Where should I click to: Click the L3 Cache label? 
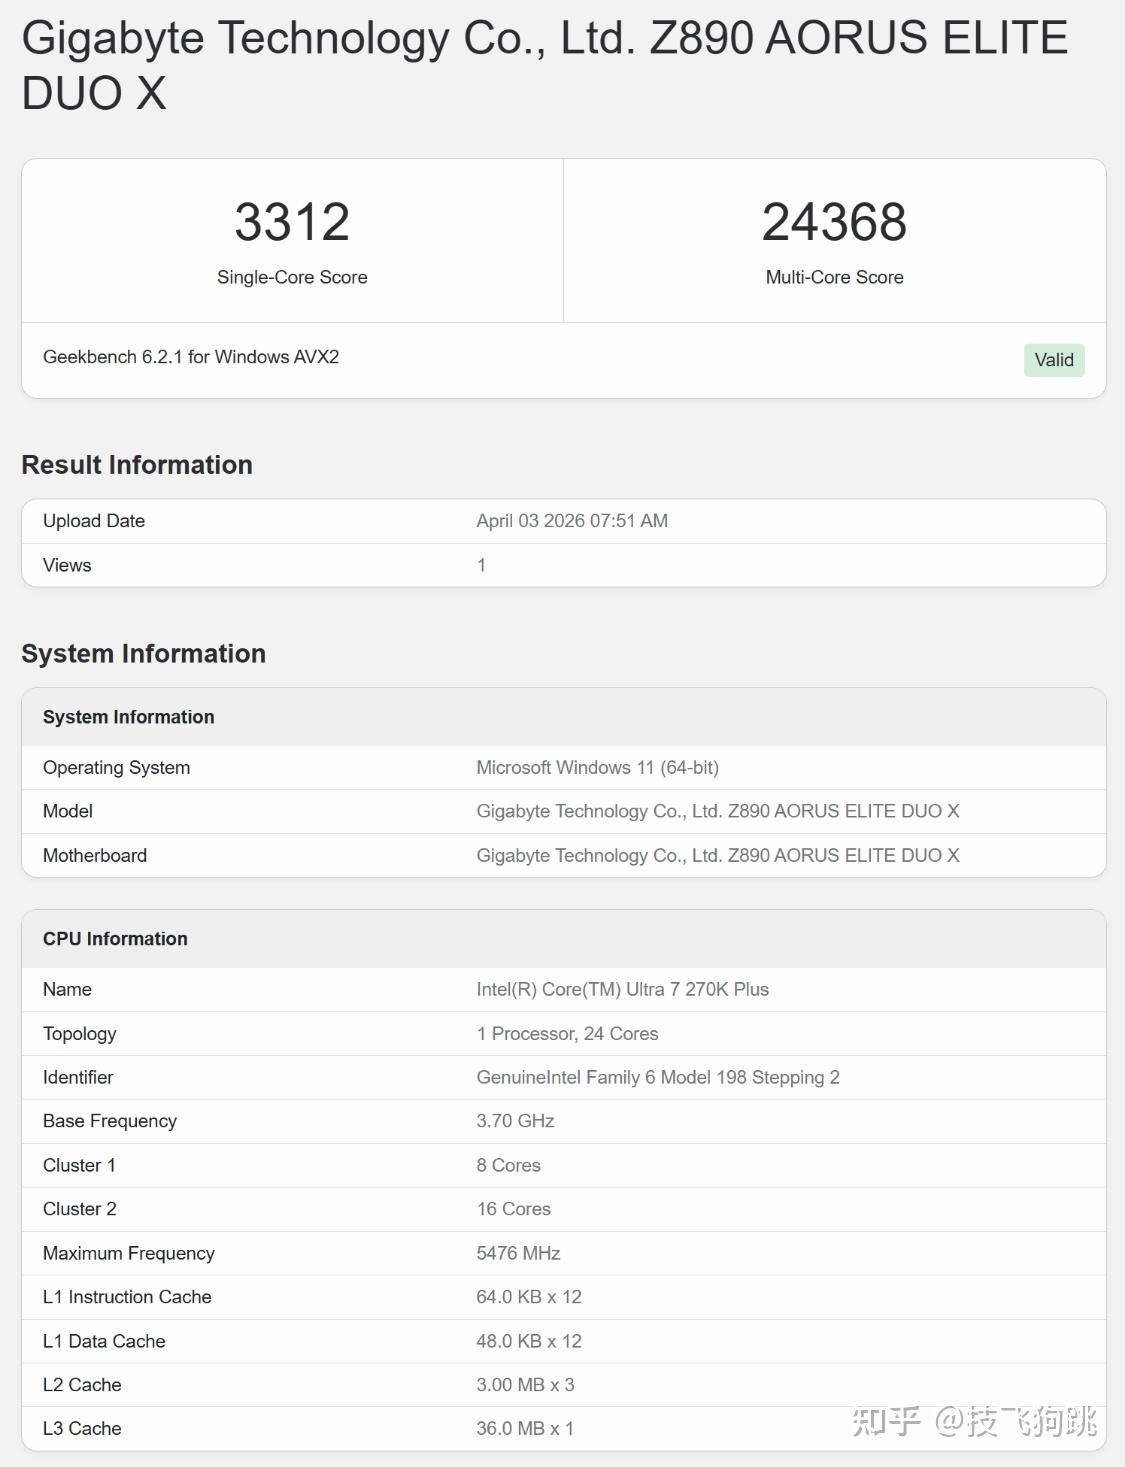click(x=82, y=1429)
